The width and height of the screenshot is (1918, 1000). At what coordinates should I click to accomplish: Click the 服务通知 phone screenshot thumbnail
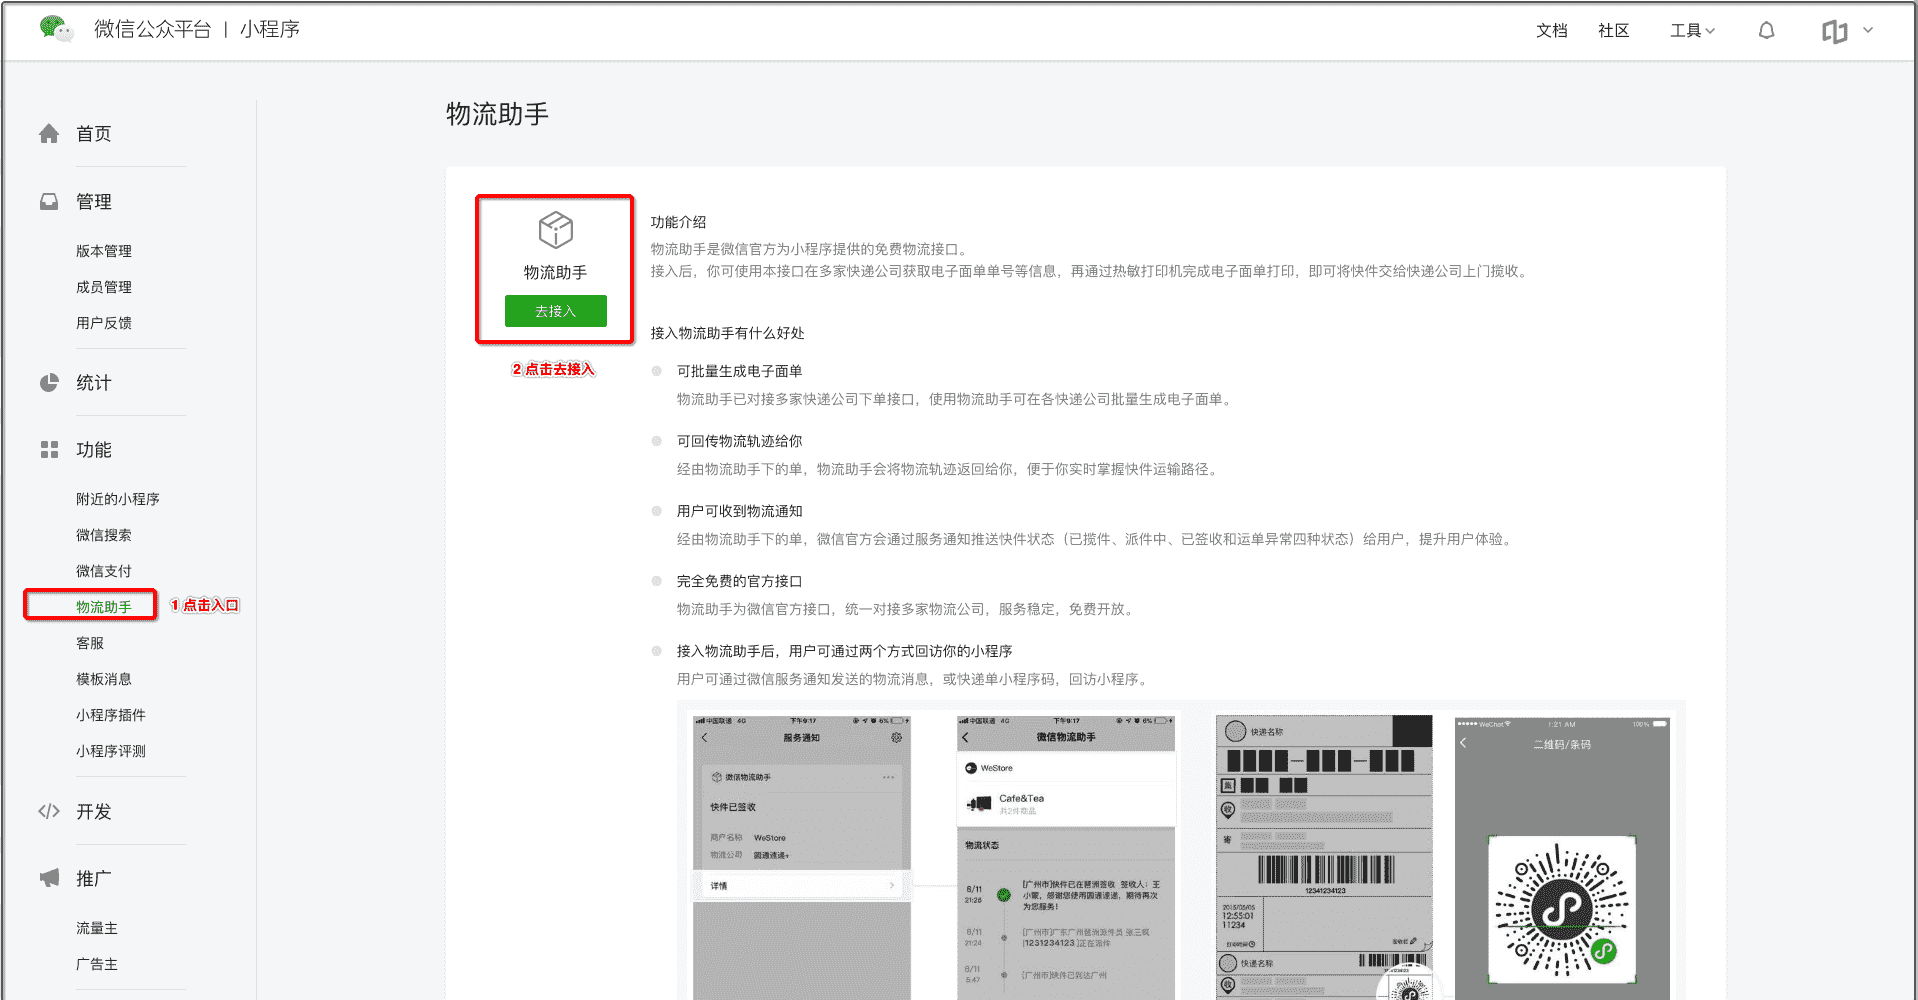coord(801,856)
